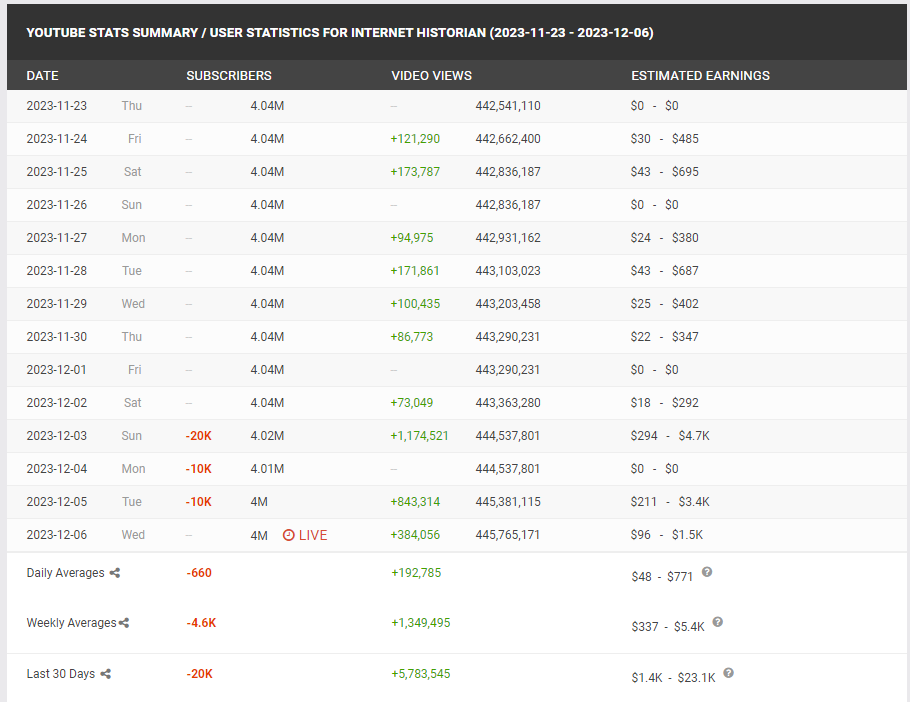This screenshot has height=702, width=910.
Task: Click the $30 - $485 earnings estimate
Action: pyautogui.click(x=665, y=139)
